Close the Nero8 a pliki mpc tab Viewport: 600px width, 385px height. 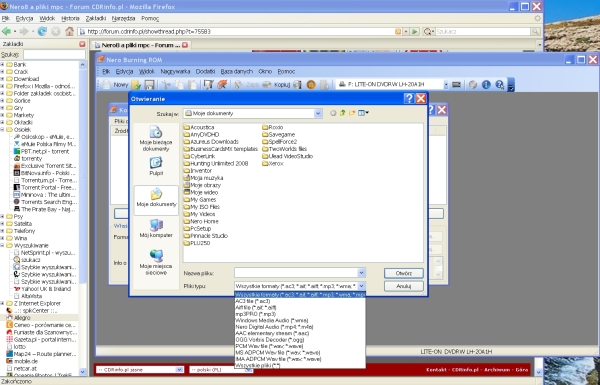pos(185,45)
